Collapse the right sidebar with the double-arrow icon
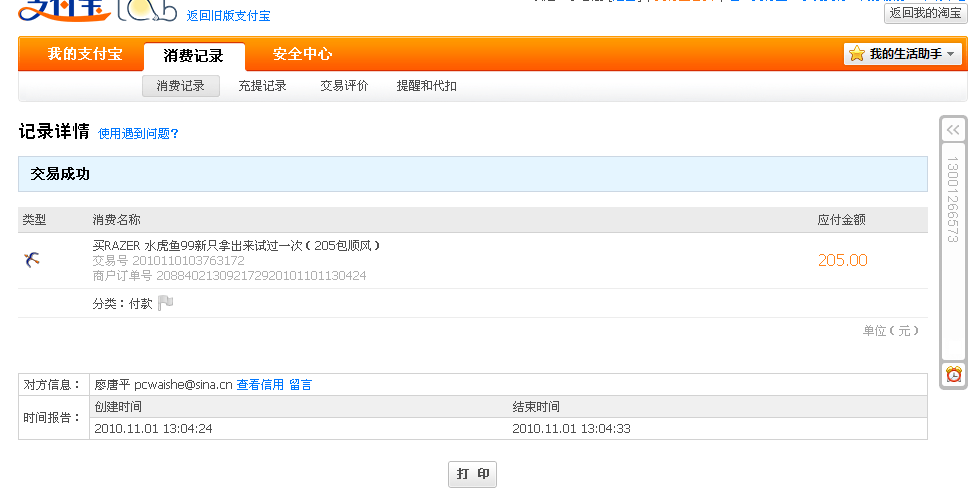975x492 pixels. [x=953, y=130]
